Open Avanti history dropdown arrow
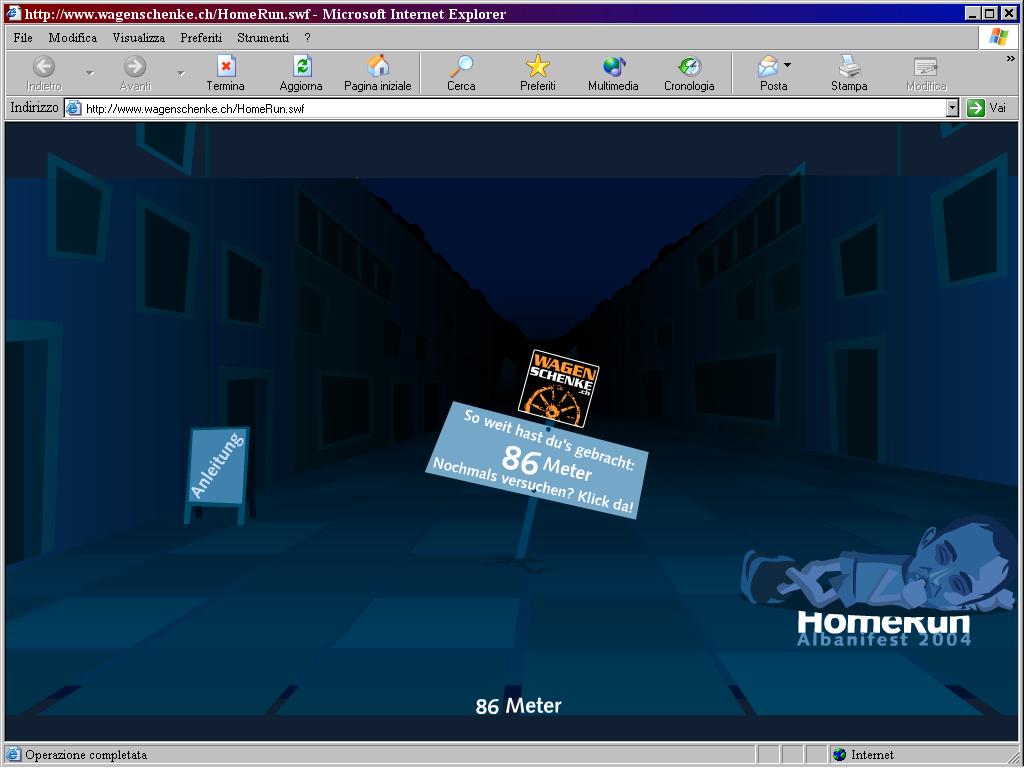 pyautogui.click(x=181, y=73)
